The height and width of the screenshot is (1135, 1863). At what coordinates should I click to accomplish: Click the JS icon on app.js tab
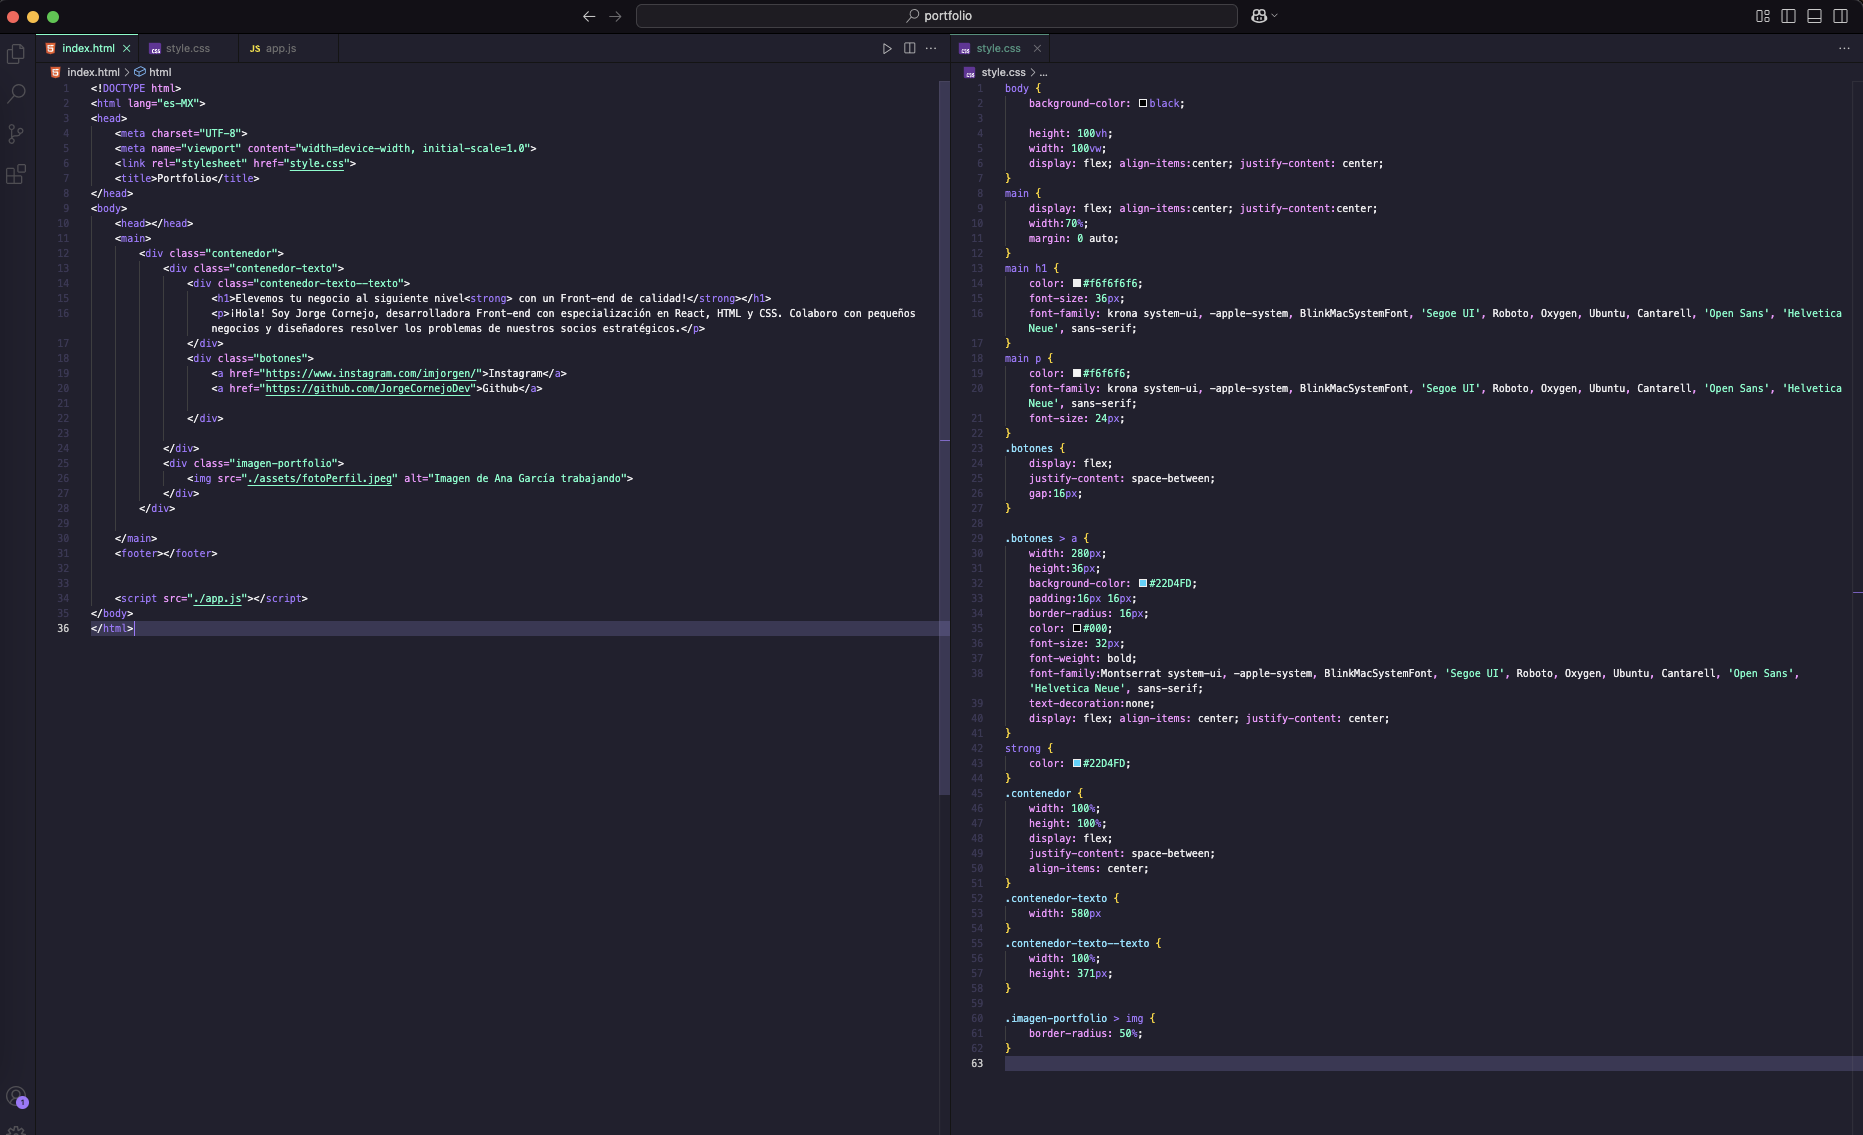click(255, 48)
